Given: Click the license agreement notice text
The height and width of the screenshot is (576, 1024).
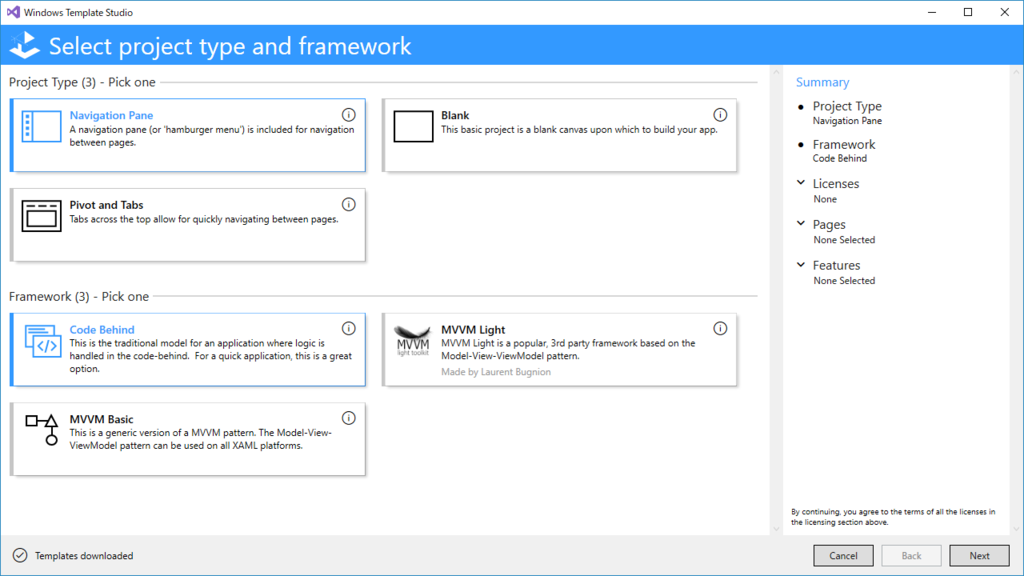Looking at the screenshot, I should [x=893, y=517].
